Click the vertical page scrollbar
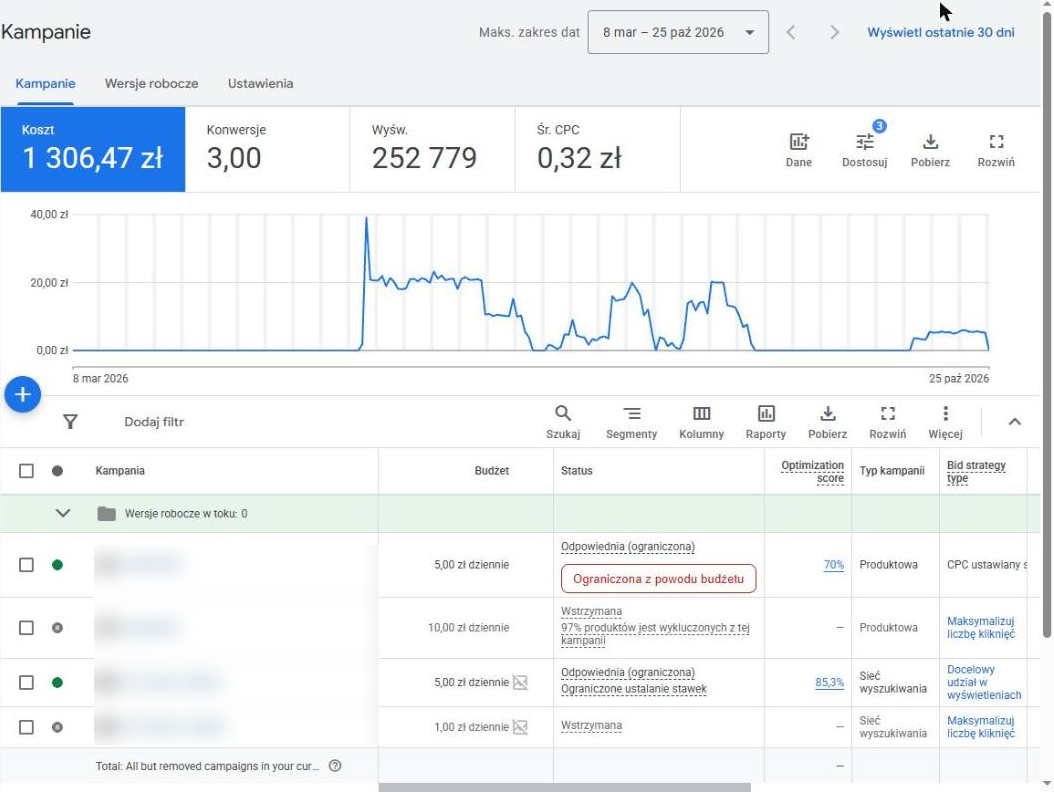 tap(1047, 323)
